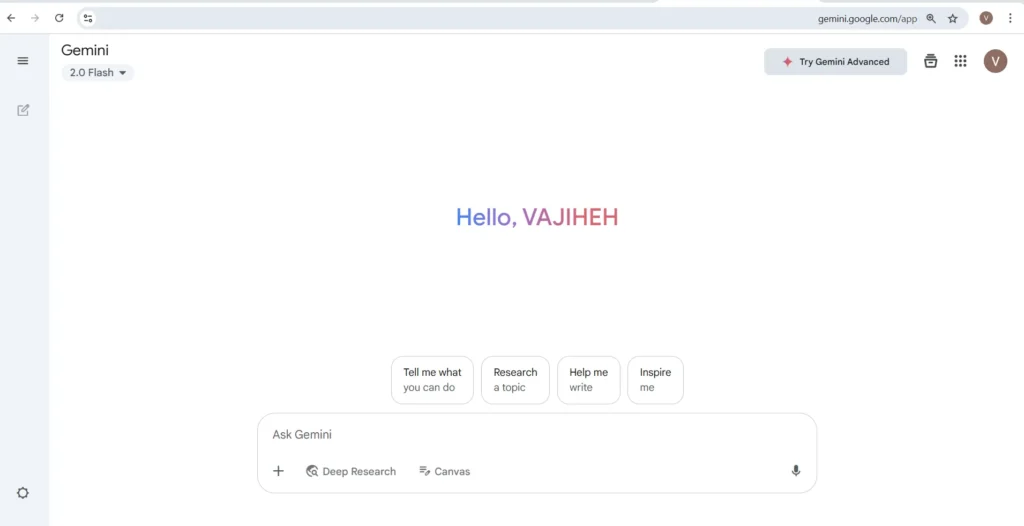Image resolution: width=1024 pixels, height=526 pixels.
Task: Bookmark this page with star icon
Action: (953, 18)
